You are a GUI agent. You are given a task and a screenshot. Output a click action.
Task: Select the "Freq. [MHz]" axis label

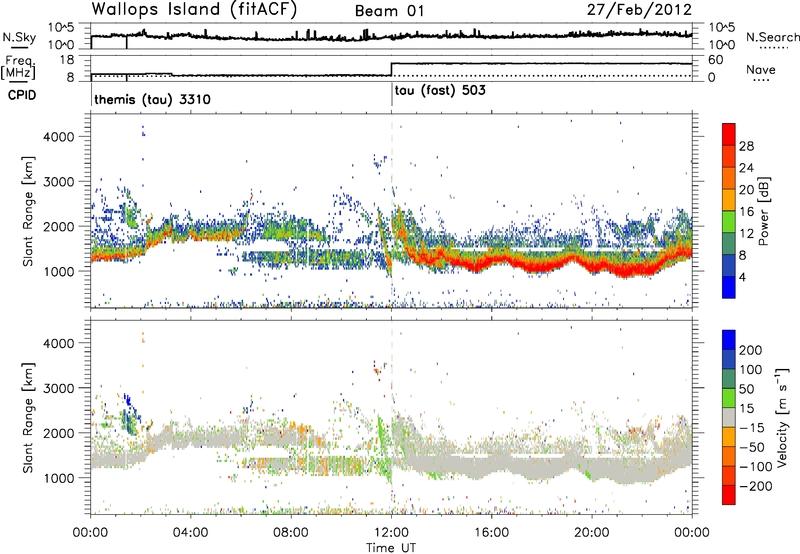pos(18,67)
